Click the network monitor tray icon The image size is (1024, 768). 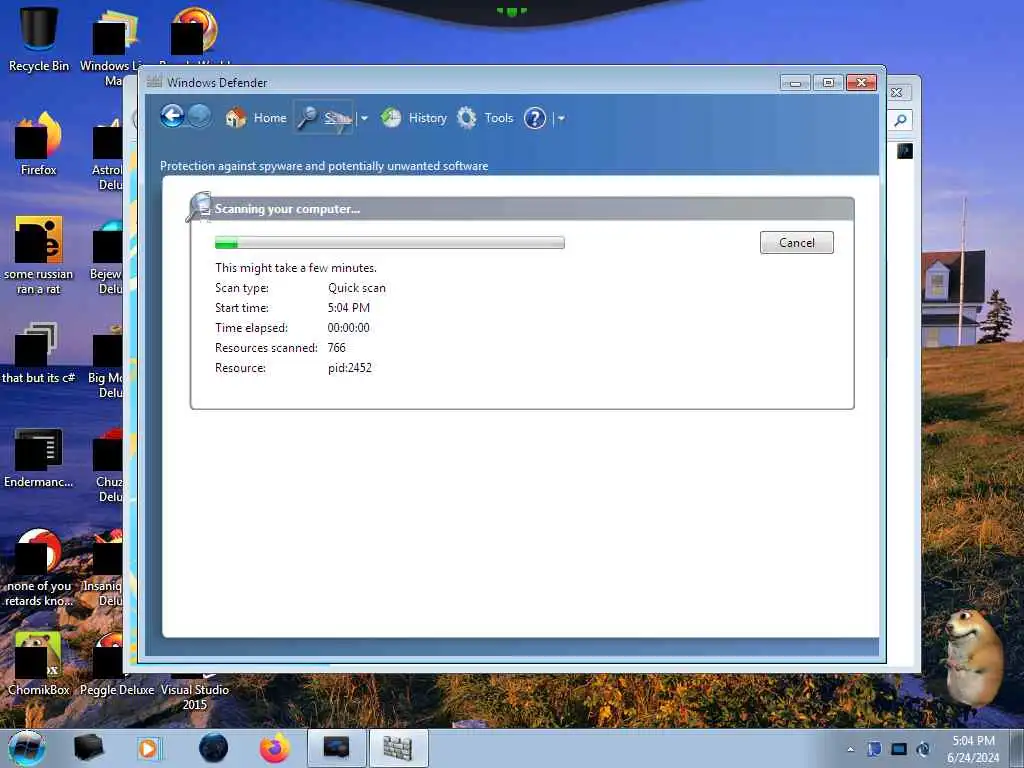pos(899,749)
